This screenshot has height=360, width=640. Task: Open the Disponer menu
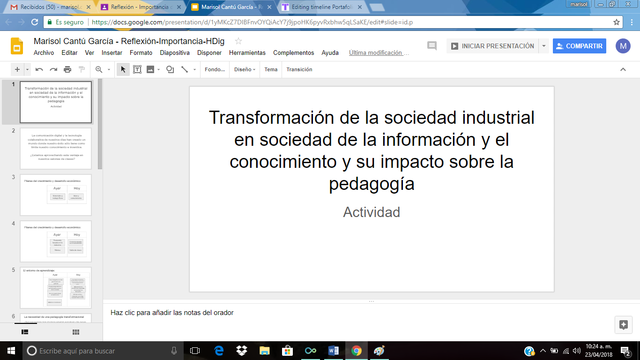(209, 53)
